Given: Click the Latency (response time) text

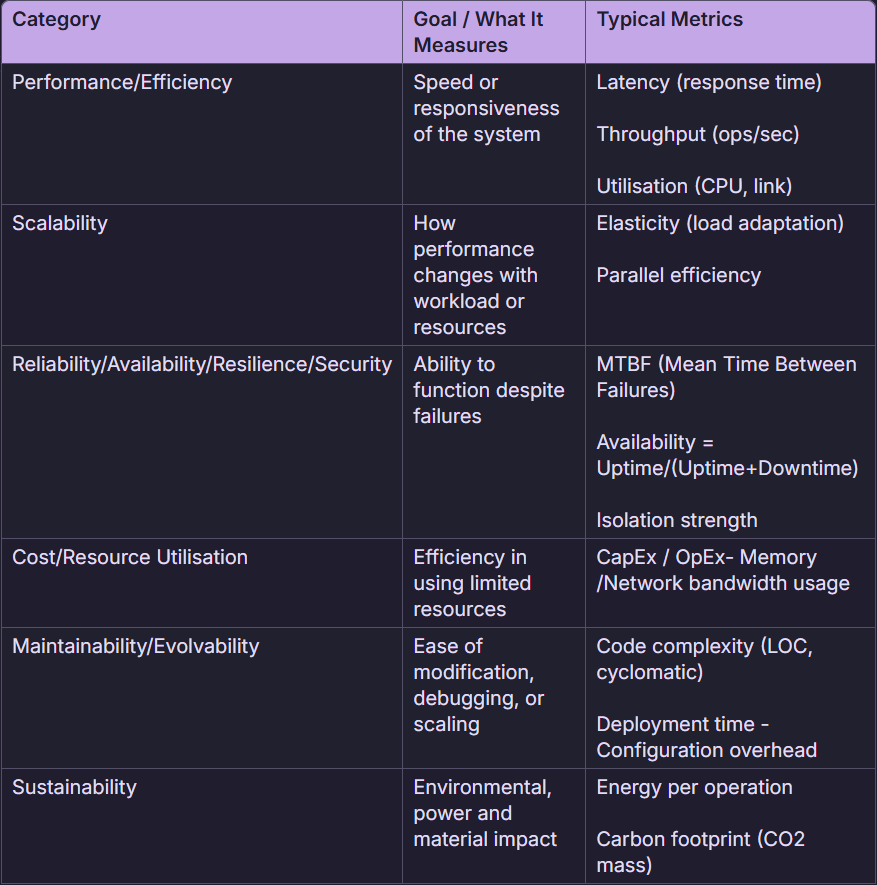Looking at the screenshot, I should pyautogui.click(x=709, y=82).
